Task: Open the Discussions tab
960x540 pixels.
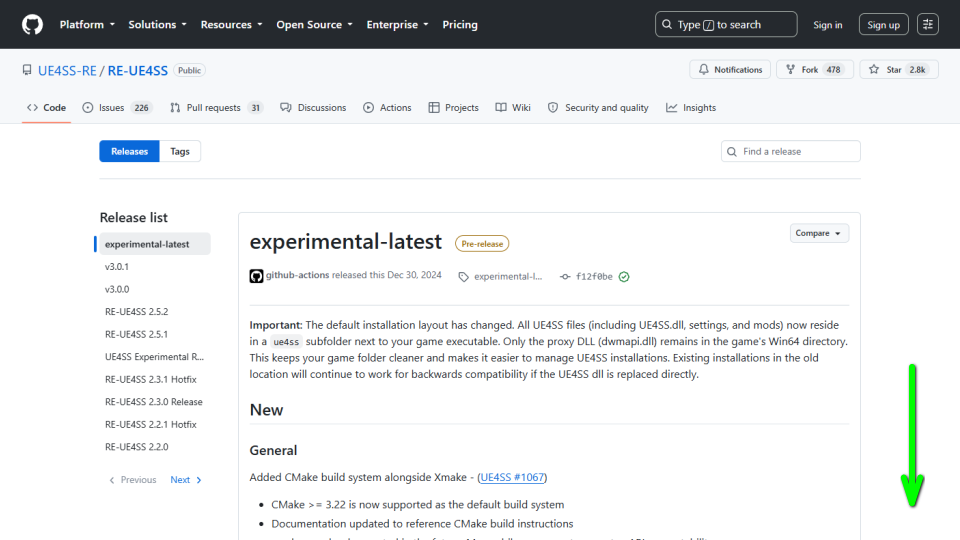Action: tap(313, 108)
